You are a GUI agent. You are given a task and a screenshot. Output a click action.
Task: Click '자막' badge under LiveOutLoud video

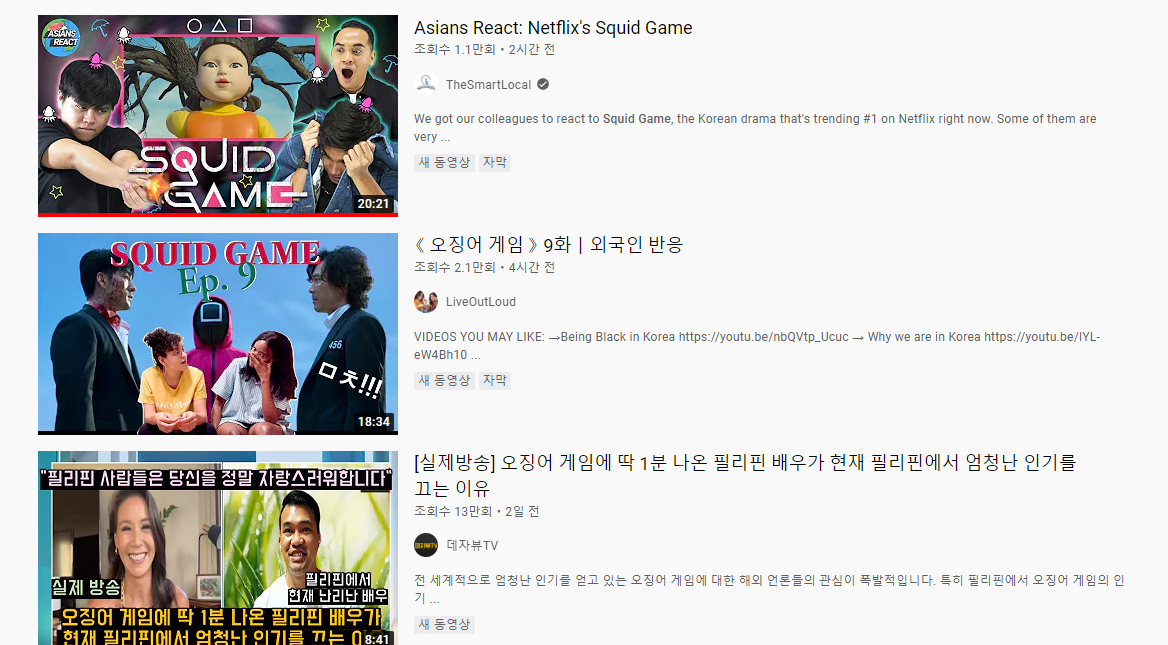495,381
